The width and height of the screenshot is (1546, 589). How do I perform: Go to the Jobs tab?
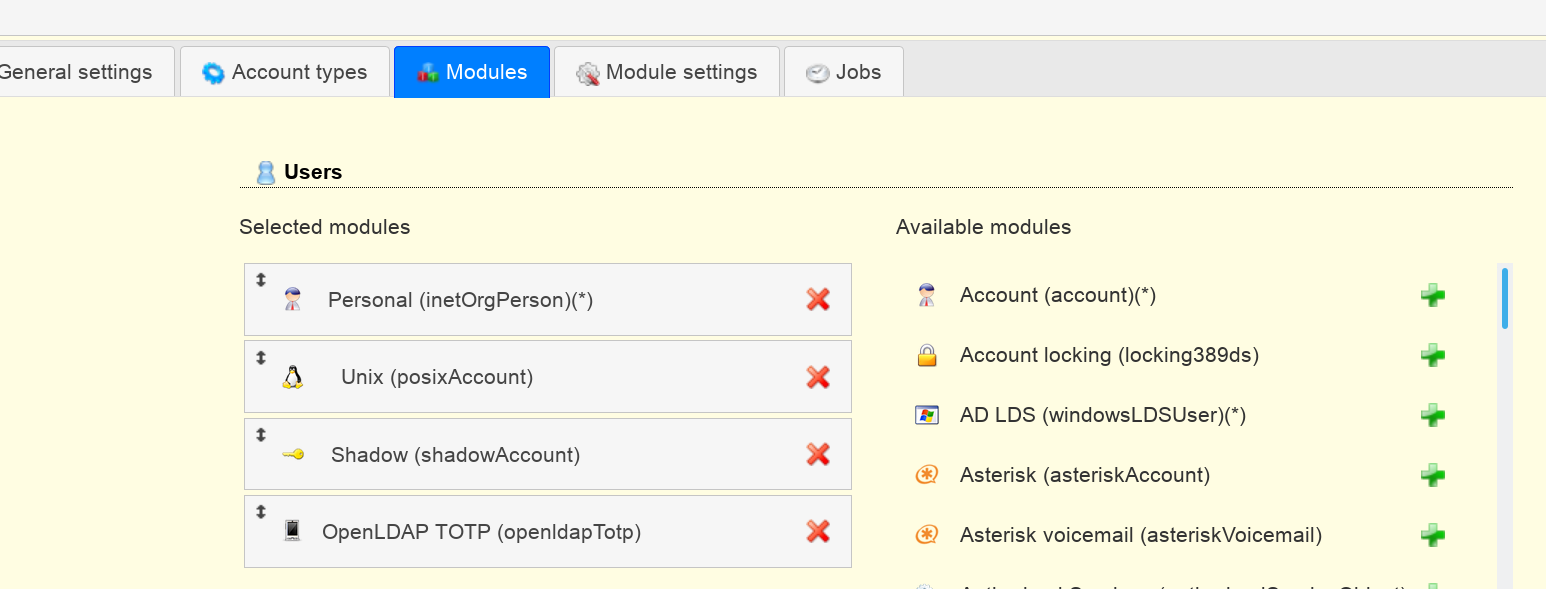[844, 72]
